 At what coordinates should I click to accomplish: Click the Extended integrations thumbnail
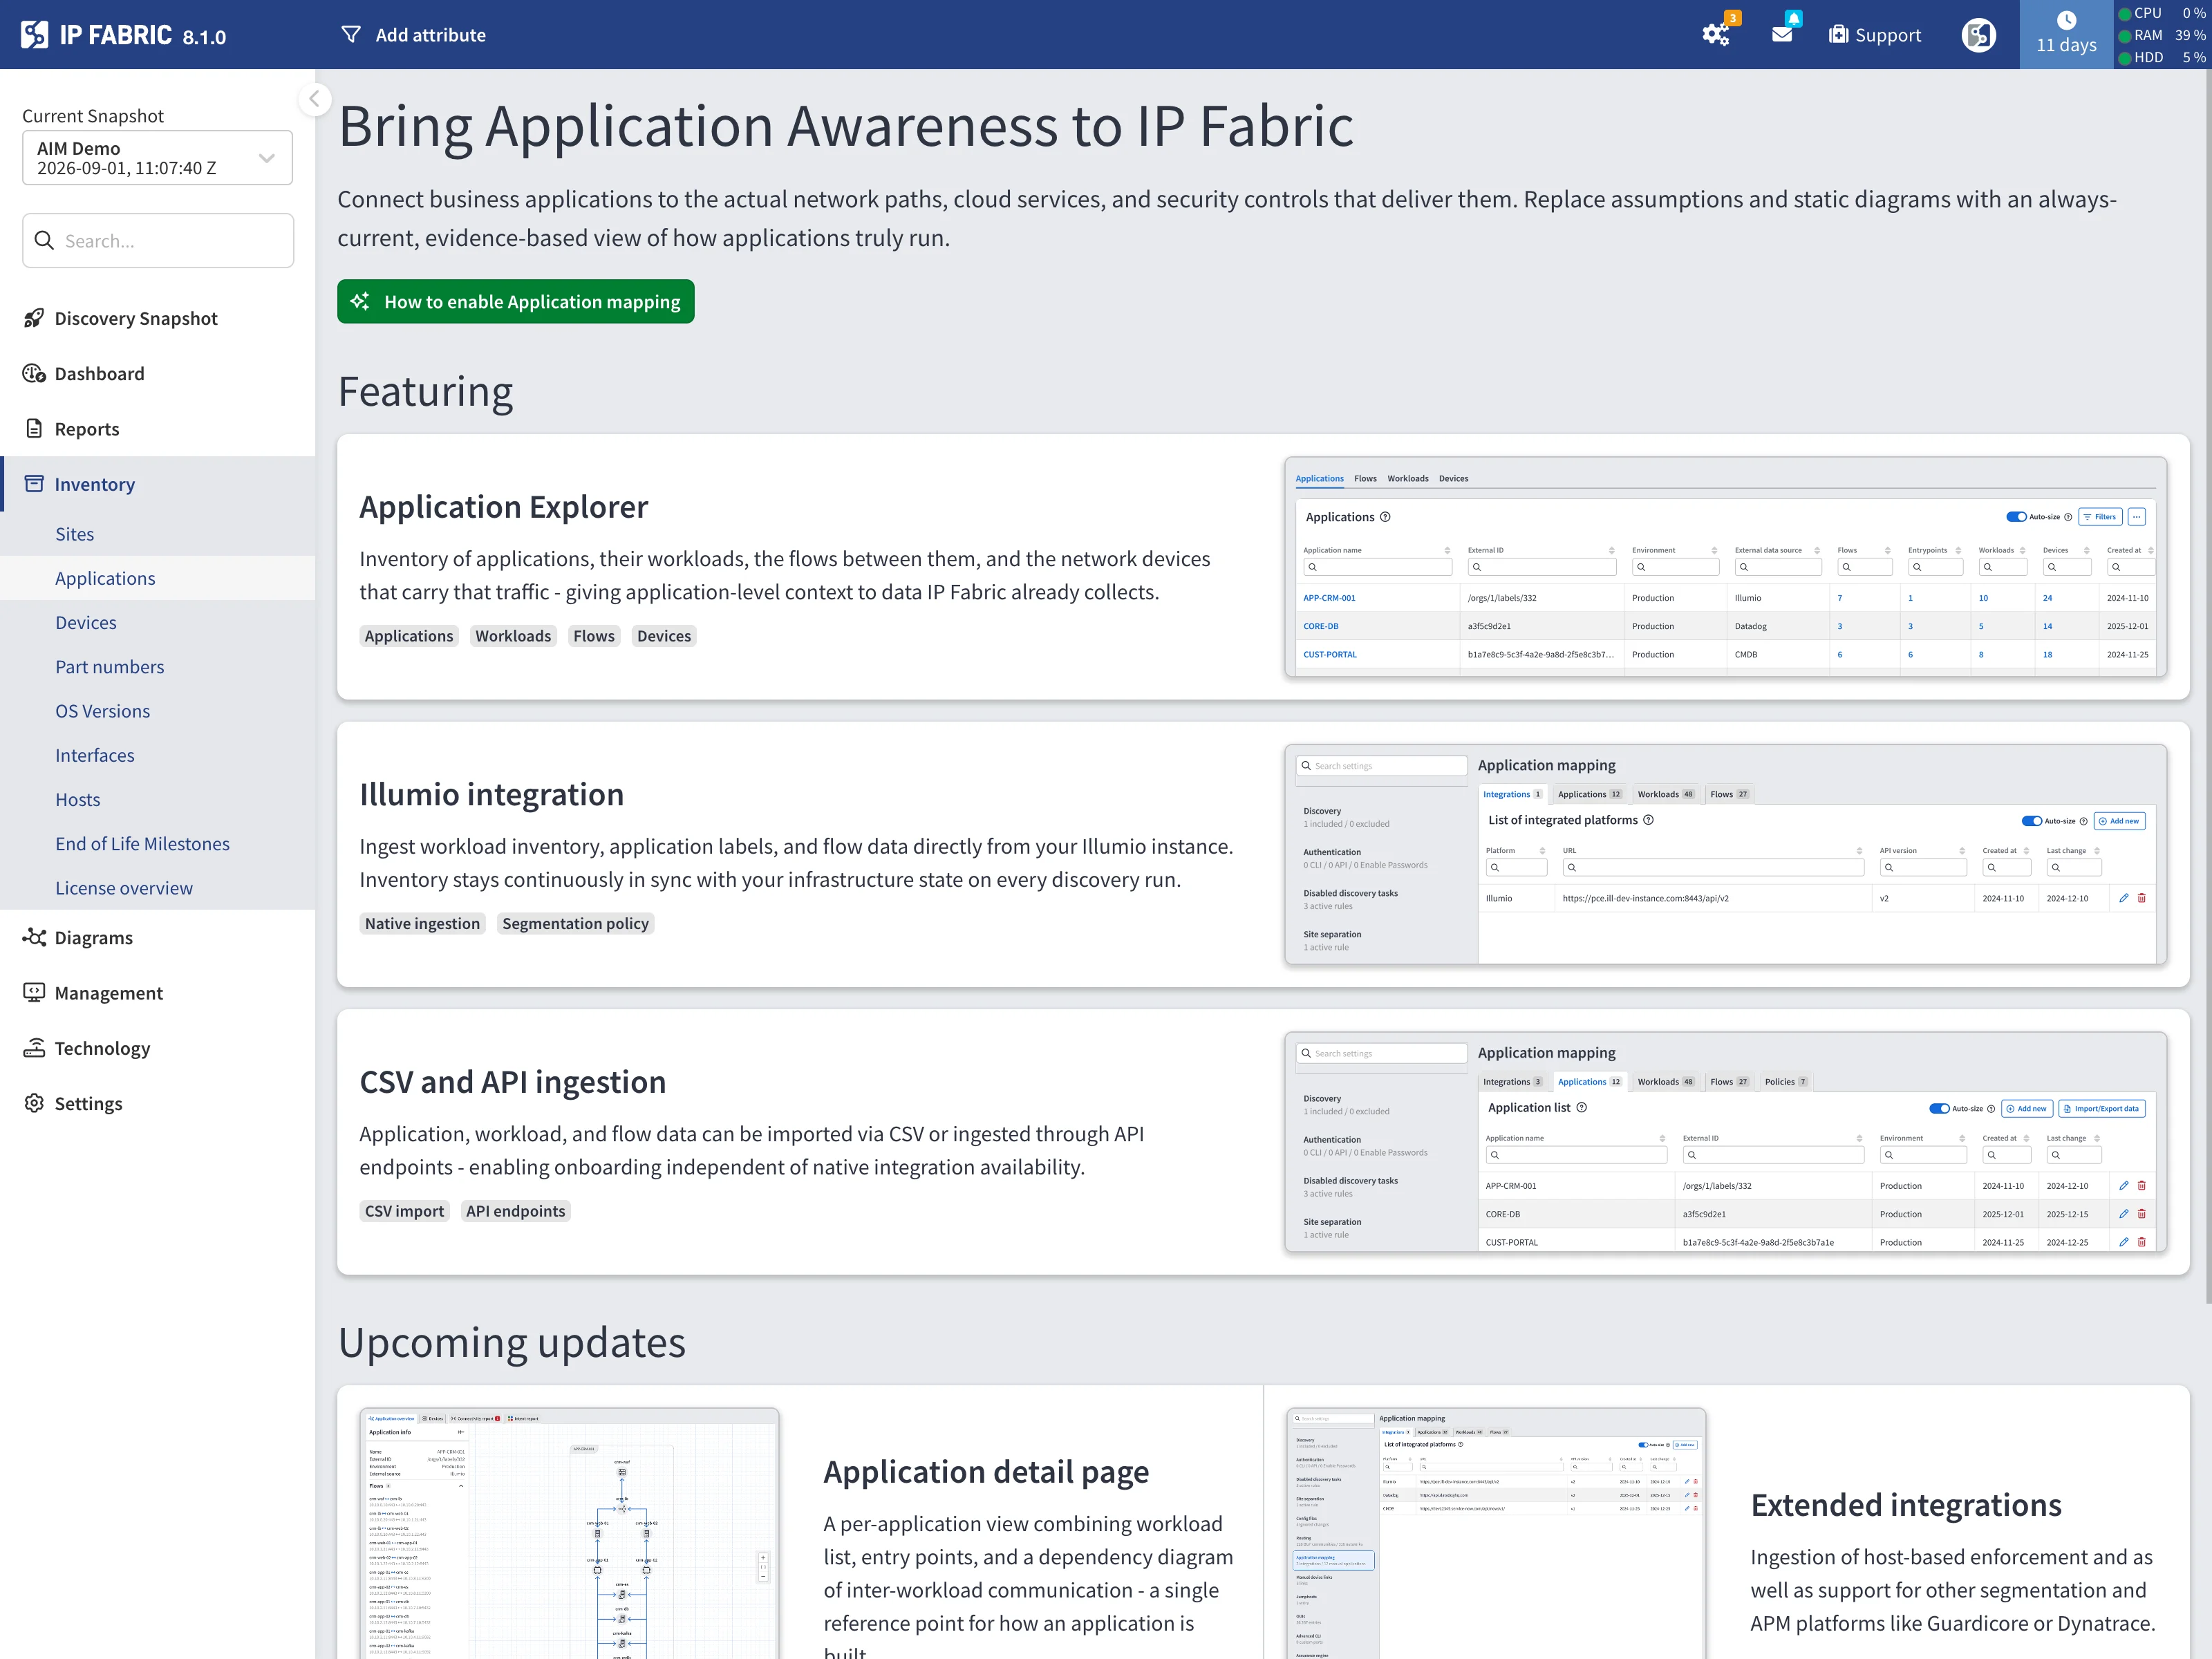tap(1496, 1533)
